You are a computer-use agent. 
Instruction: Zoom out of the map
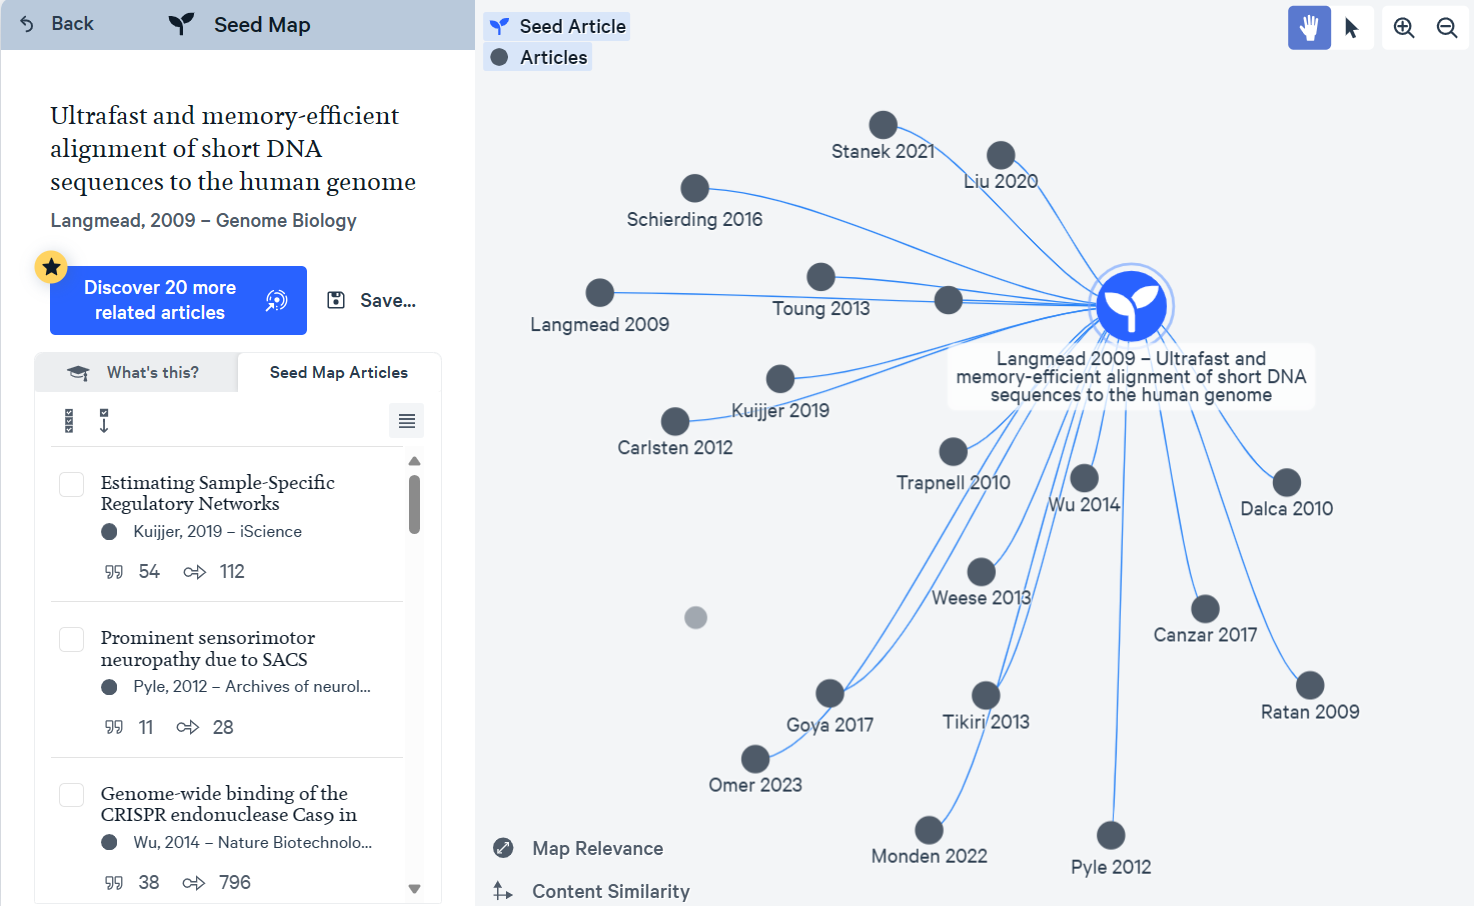(x=1447, y=28)
